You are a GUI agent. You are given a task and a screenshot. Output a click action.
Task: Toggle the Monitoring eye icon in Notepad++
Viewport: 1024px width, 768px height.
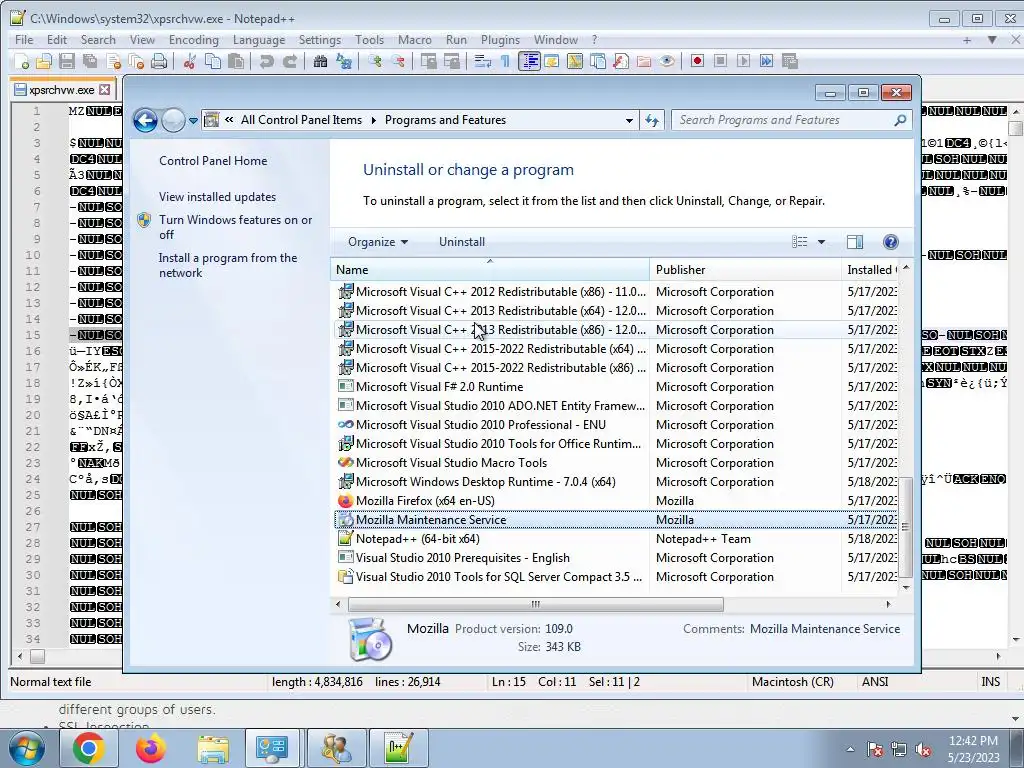tap(667, 61)
